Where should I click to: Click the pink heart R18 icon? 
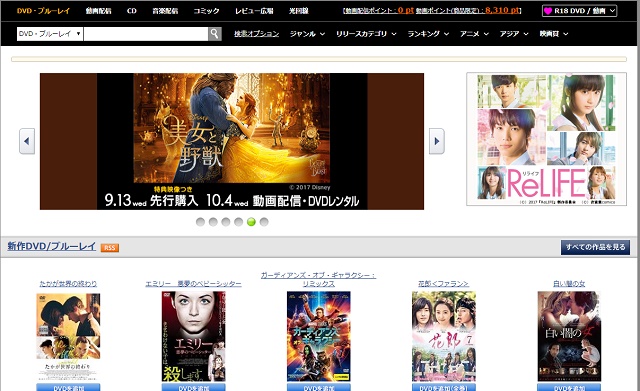(x=548, y=11)
